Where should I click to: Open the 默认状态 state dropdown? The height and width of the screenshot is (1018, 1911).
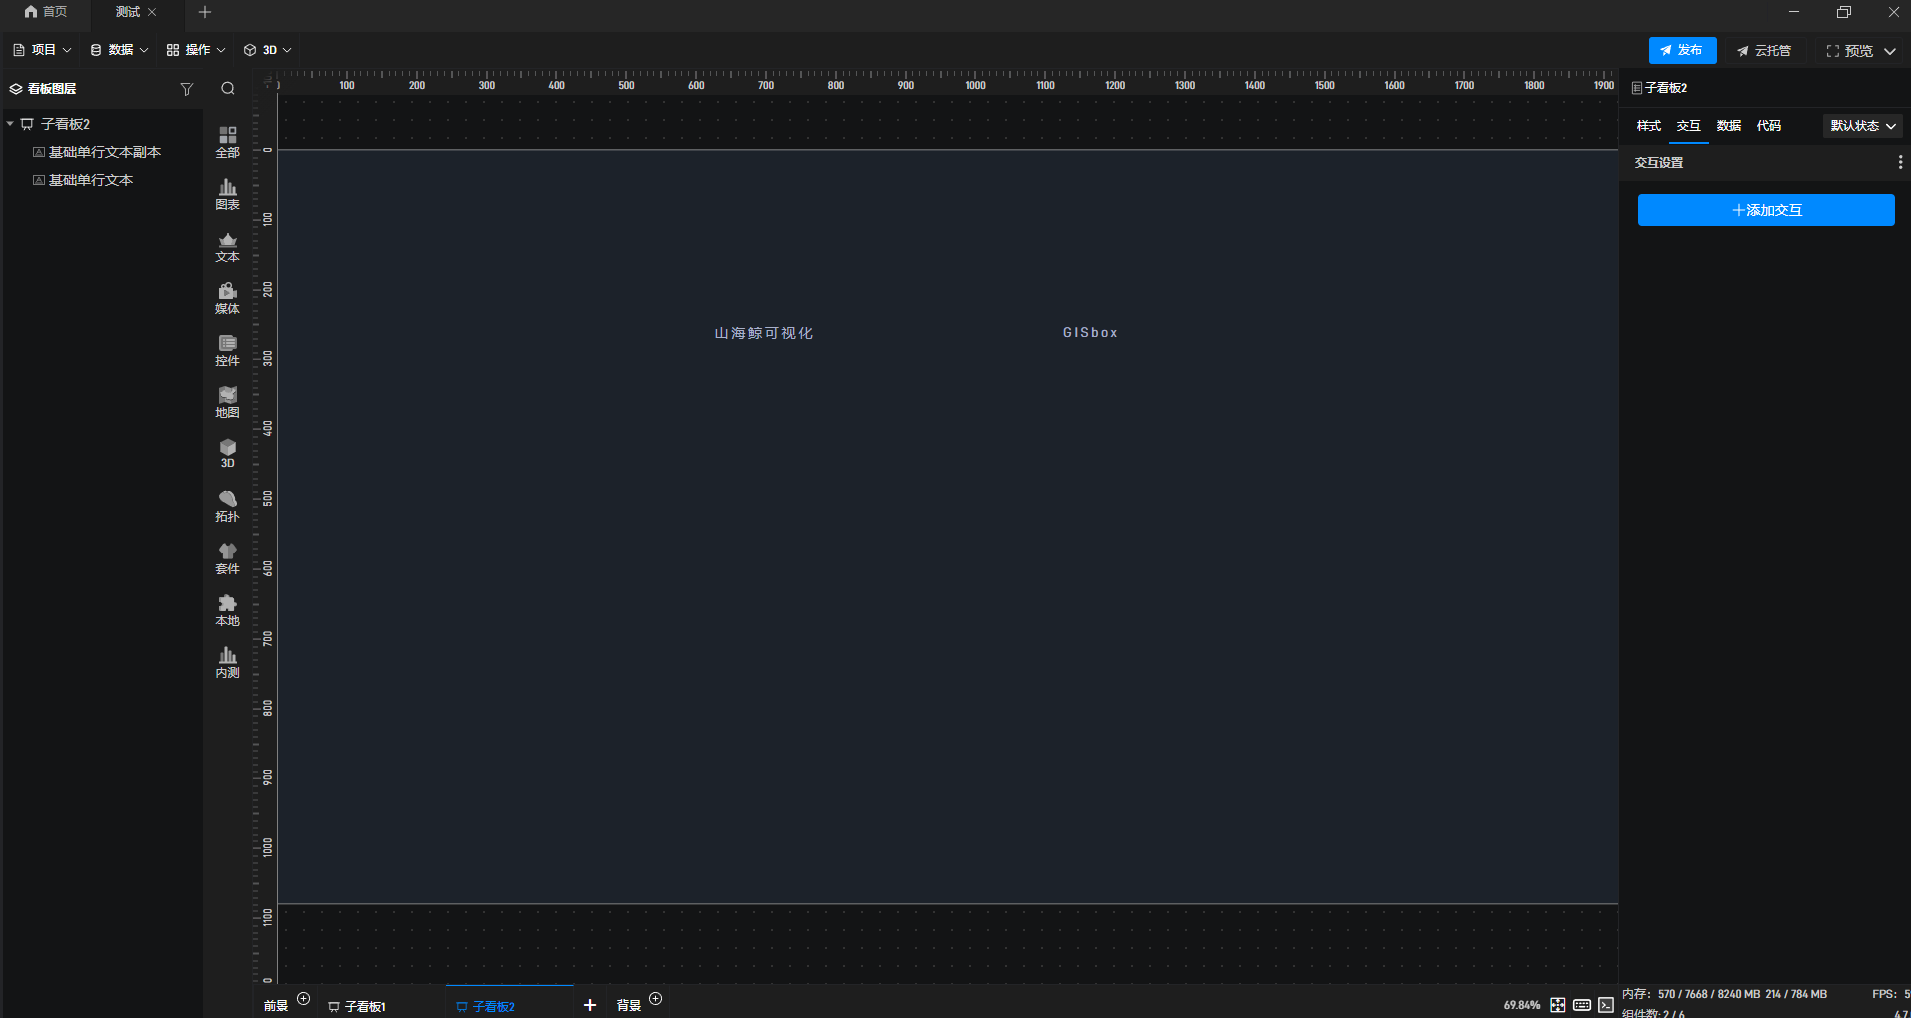[1862, 126]
